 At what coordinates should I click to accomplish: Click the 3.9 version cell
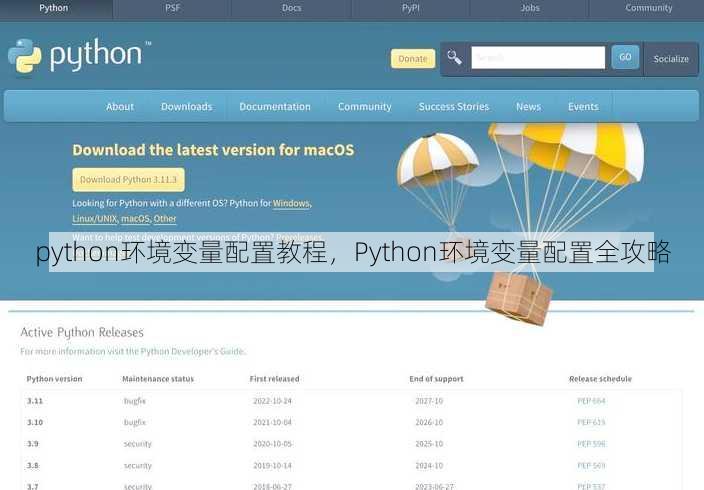33,444
